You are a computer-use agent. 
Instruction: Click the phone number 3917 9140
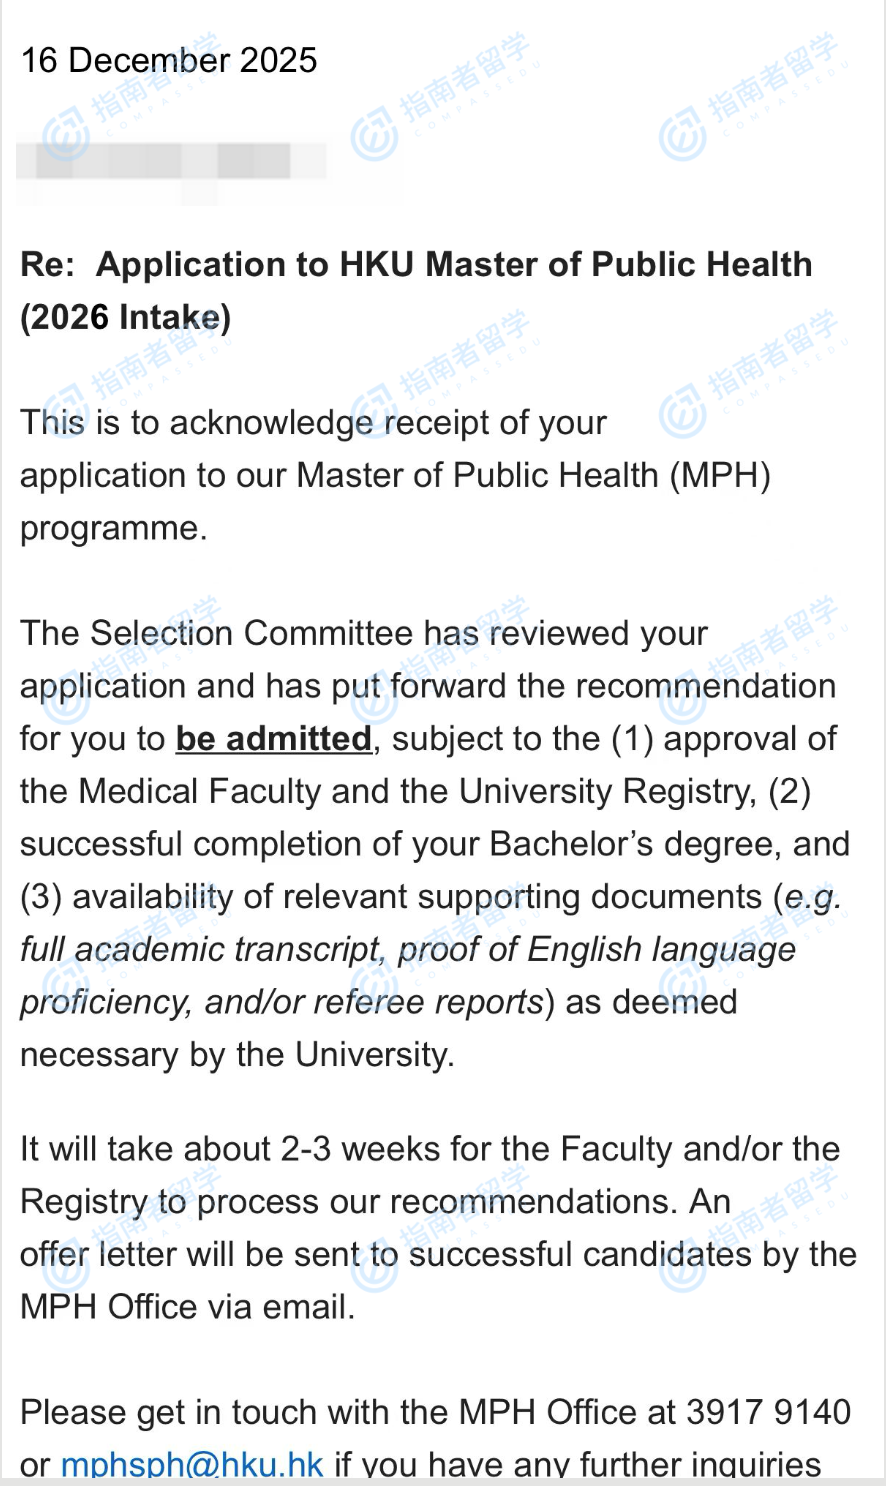768,1412
